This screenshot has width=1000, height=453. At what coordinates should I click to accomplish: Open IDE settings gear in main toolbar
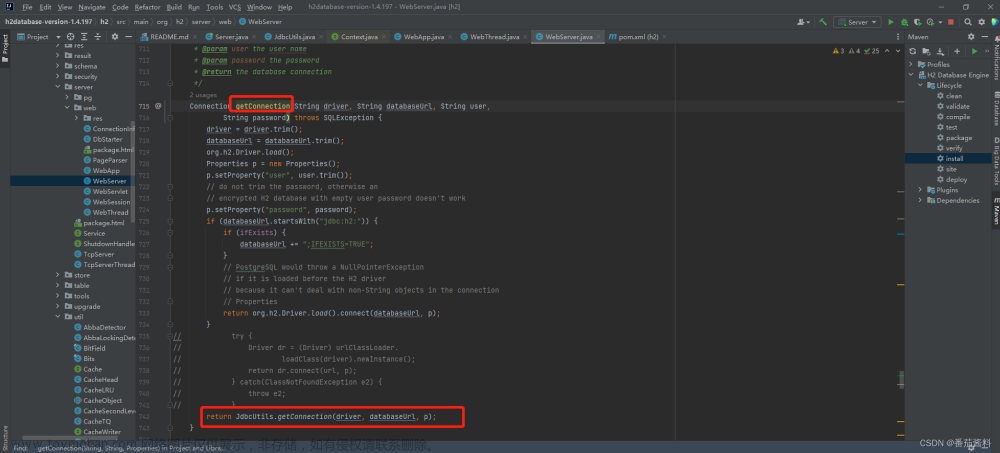click(x=981, y=22)
